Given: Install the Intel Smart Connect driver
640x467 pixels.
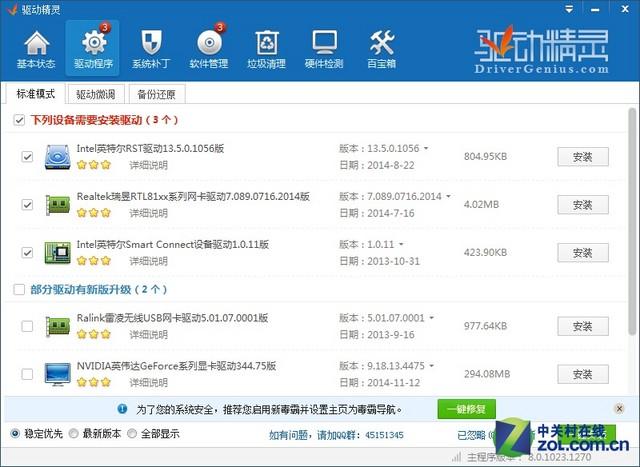Looking at the screenshot, I should pyautogui.click(x=583, y=253).
